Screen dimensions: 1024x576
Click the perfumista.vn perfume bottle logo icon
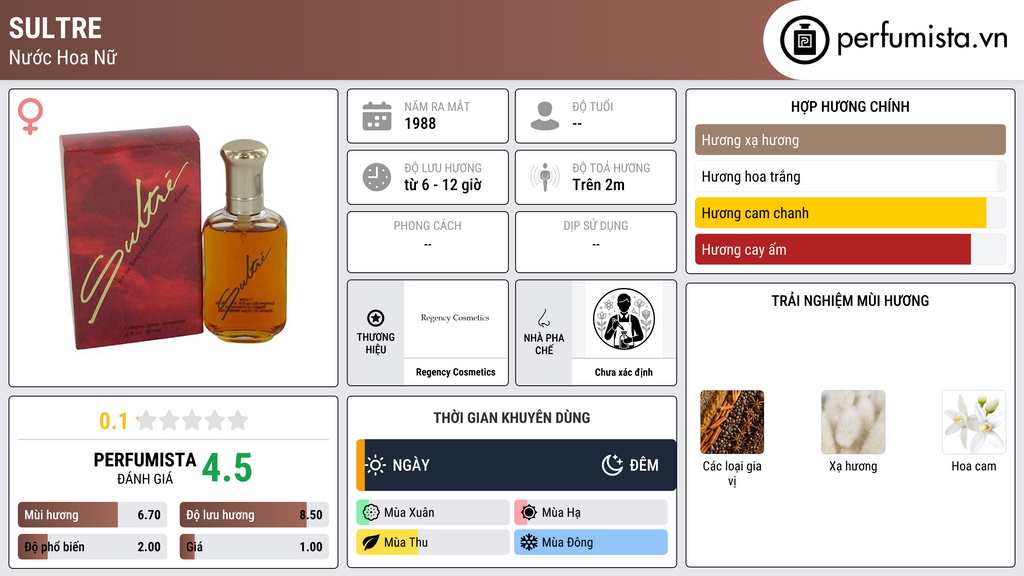(805, 40)
